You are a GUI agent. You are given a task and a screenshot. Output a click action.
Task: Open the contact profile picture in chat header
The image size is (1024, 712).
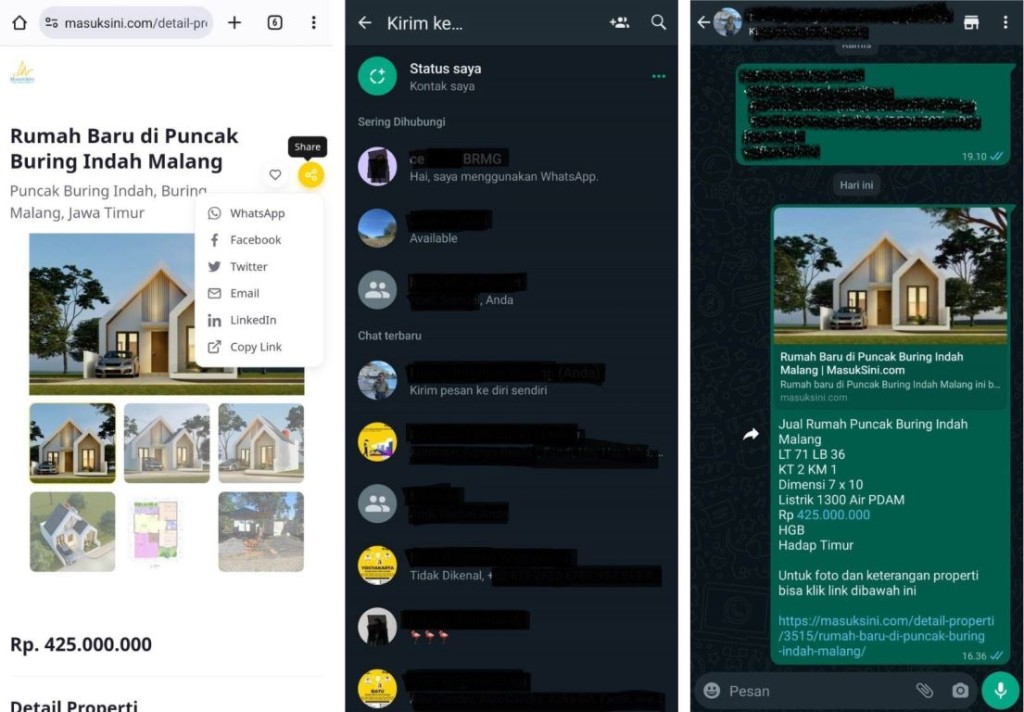(728, 22)
